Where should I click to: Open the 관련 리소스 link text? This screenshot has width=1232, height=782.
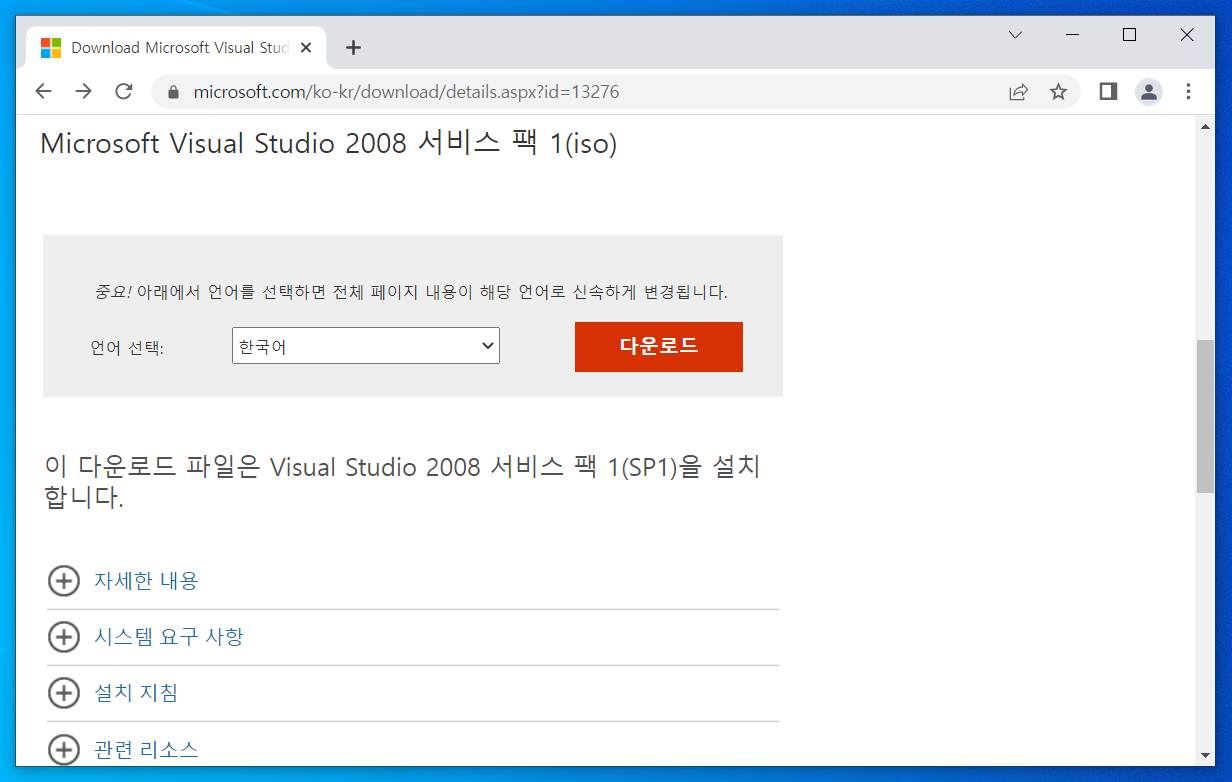pyautogui.click(x=146, y=749)
